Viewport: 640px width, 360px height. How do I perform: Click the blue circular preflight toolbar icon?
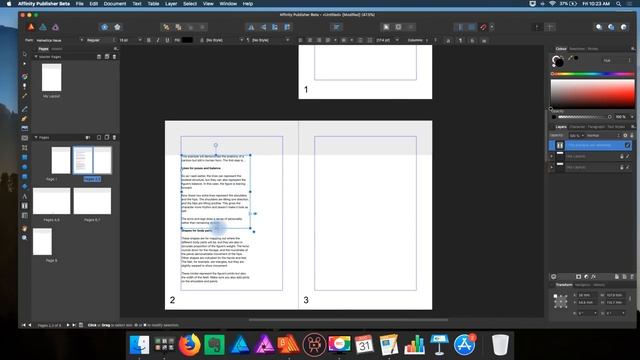105,27
